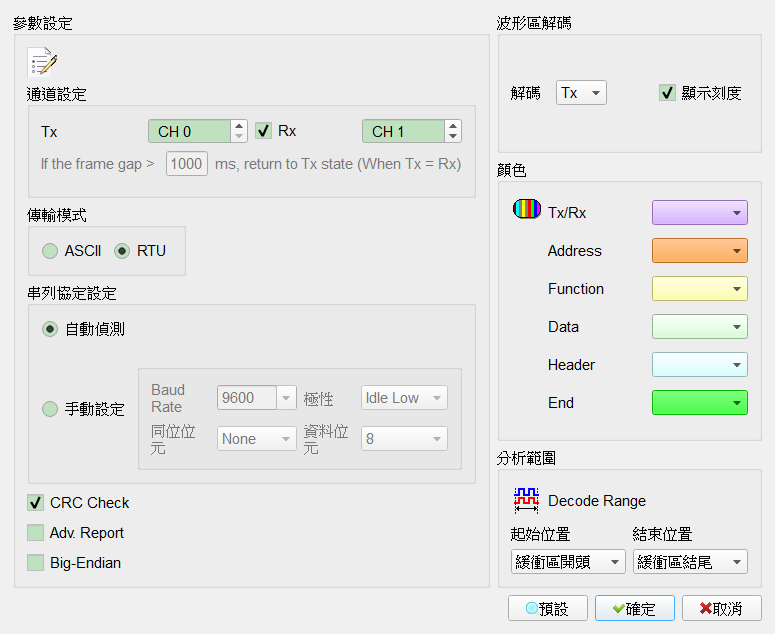
Task: Pick the Function yellow color swatch
Action: [x=700, y=289]
